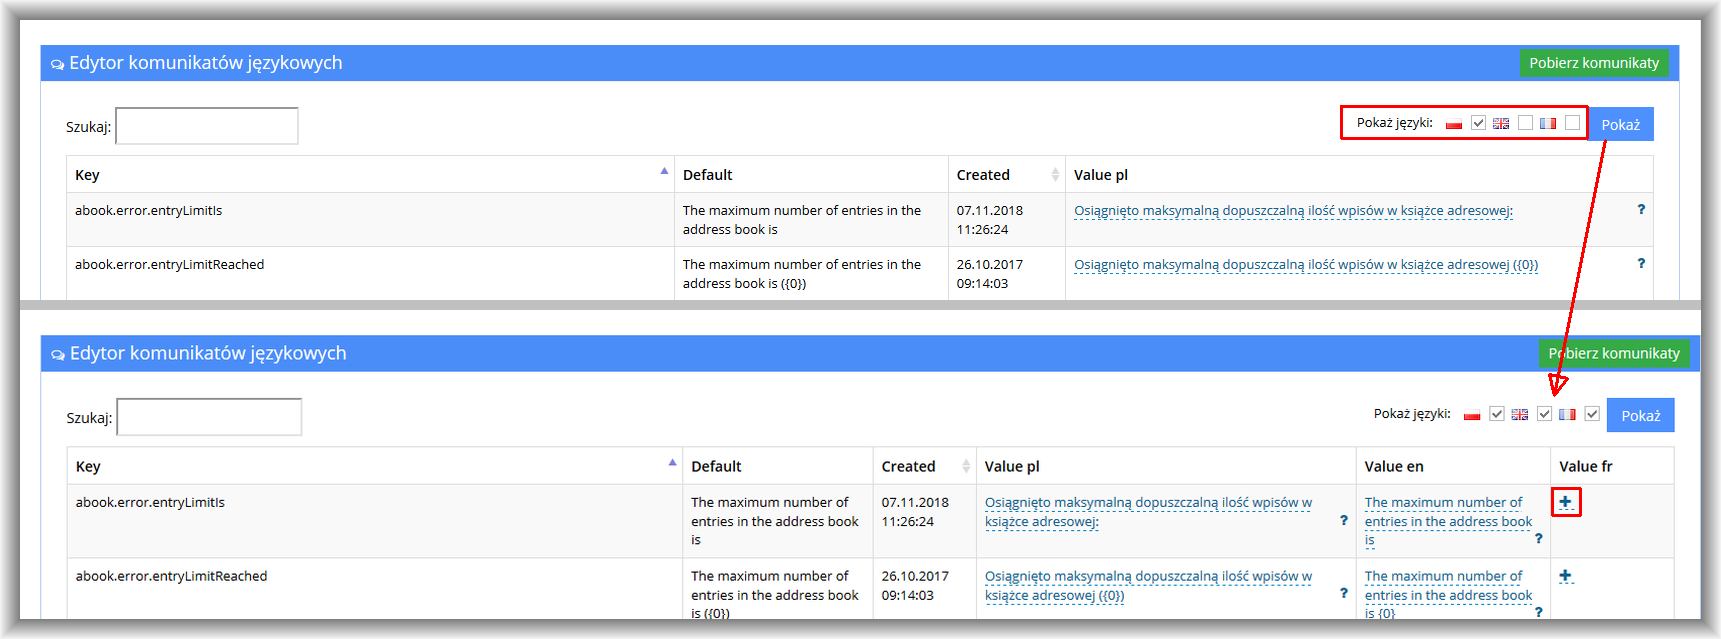Sort by Key column arrow in upper panel
This screenshot has height=639, width=1721.
coord(664,172)
